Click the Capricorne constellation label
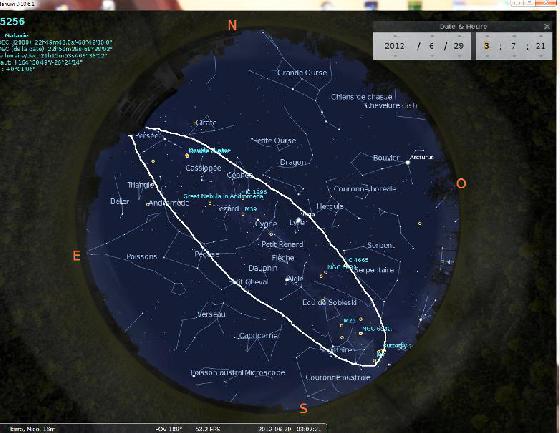 pyautogui.click(x=259, y=336)
